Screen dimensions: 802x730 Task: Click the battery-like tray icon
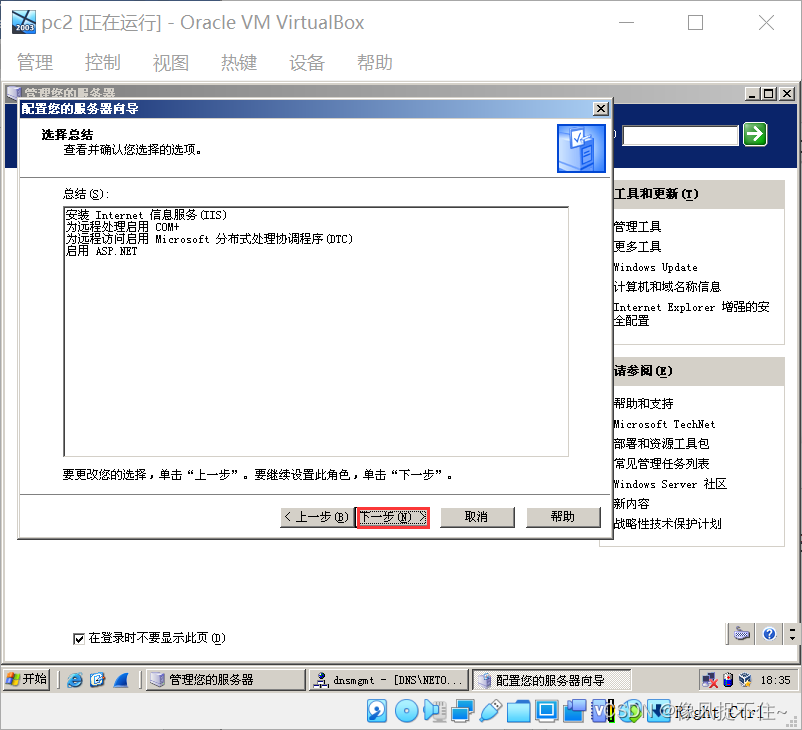pos(728,680)
